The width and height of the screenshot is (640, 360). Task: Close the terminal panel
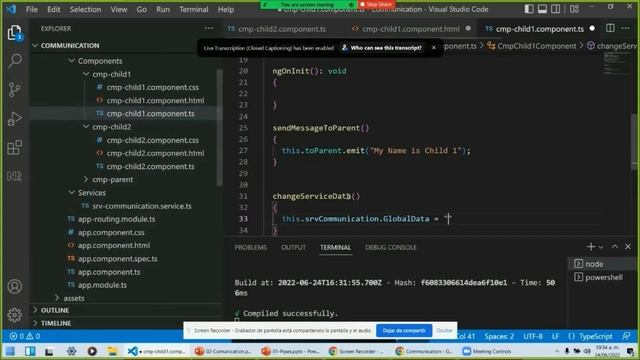point(628,247)
